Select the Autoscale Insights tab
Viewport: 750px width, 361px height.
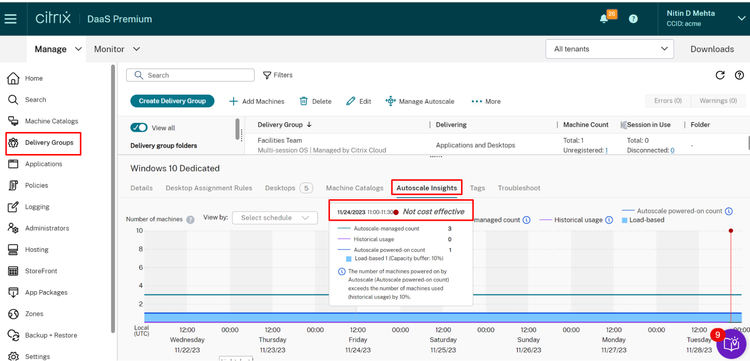pyautogui.click(x=427, y=188)
